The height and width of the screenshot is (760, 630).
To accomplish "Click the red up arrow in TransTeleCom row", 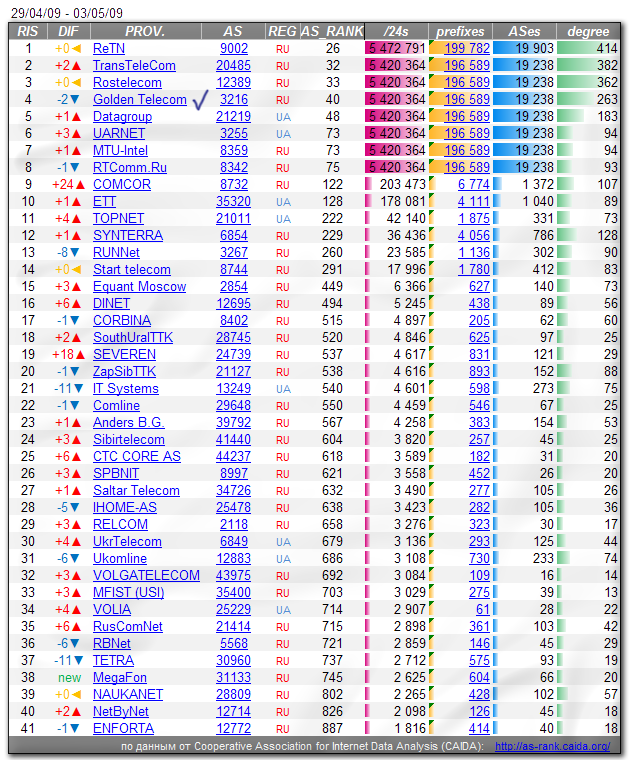I will [76, 66].
